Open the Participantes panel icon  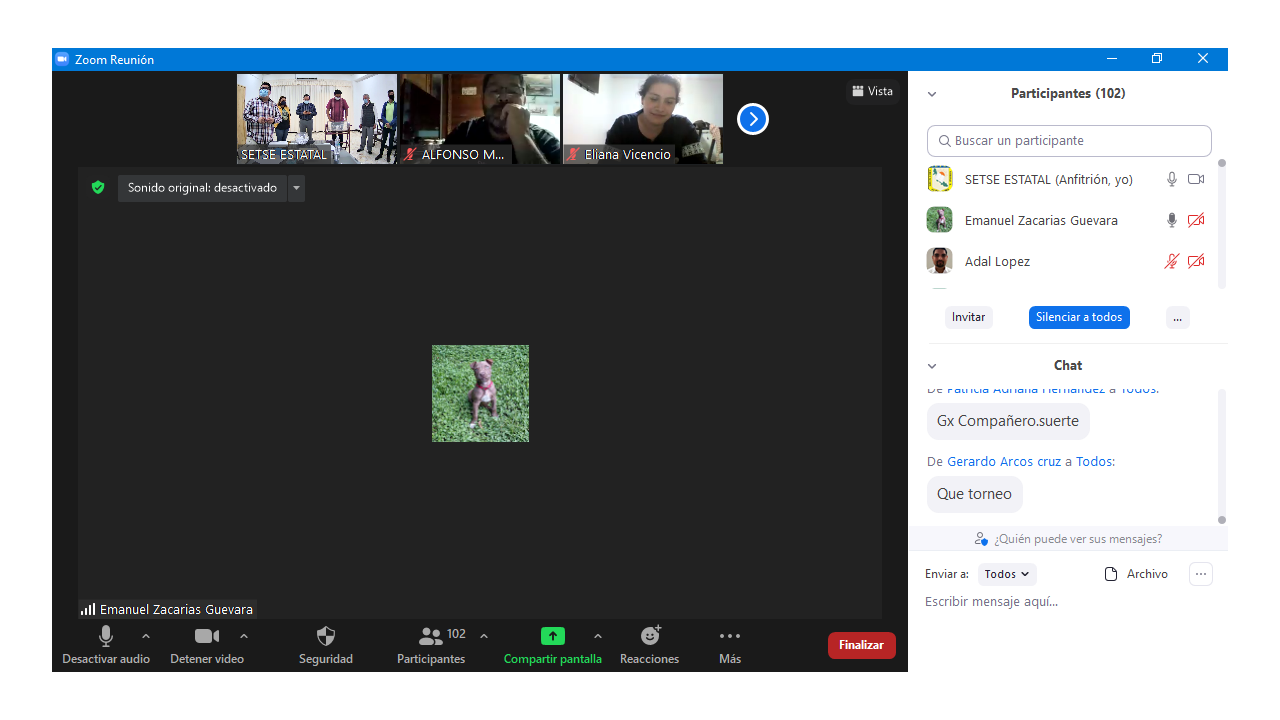[x=431, y=636]
